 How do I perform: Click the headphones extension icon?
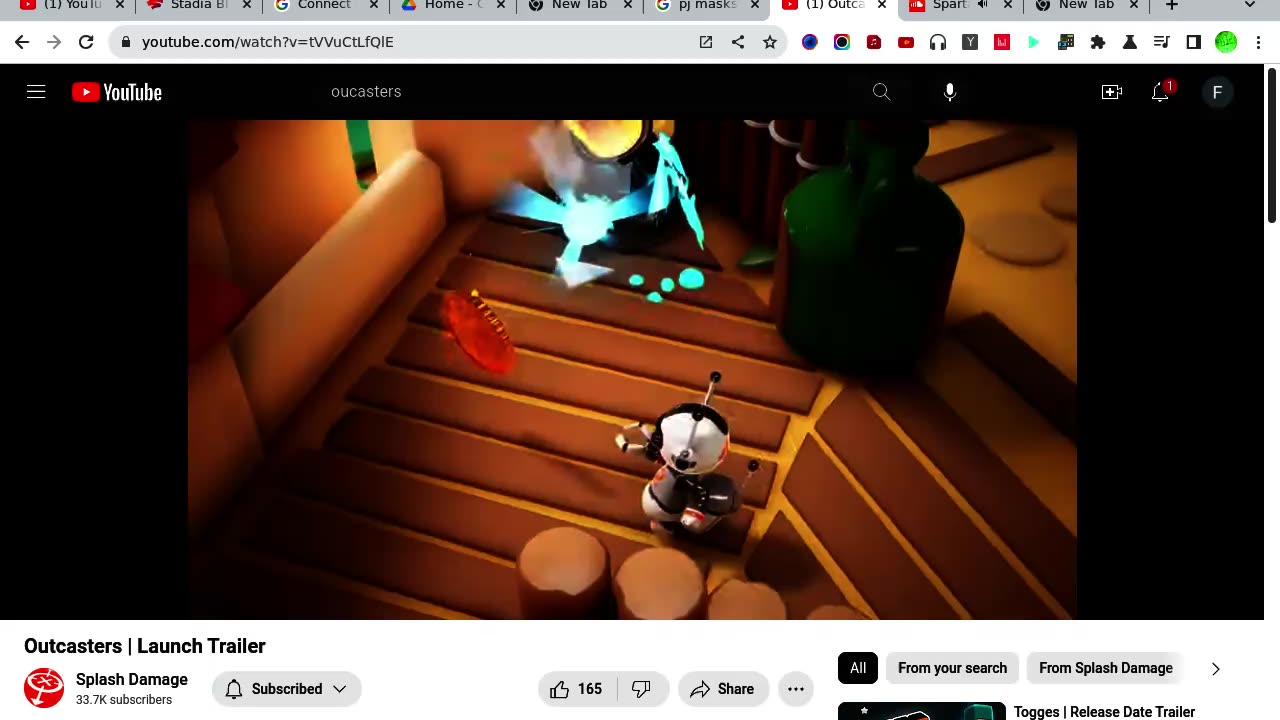coord(938,42)
